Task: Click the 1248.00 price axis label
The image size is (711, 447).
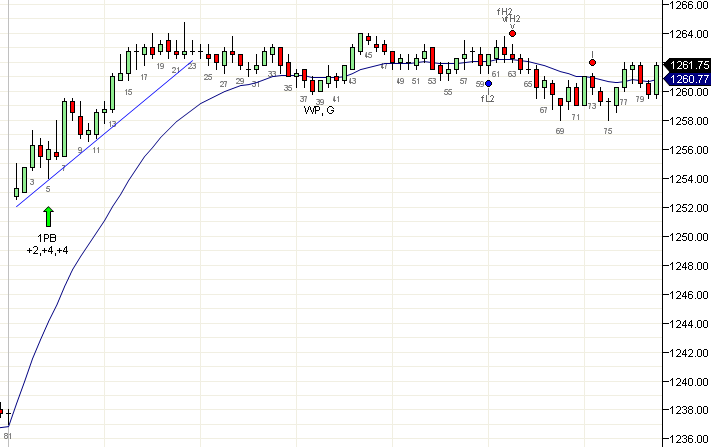Action: (689, 266)
